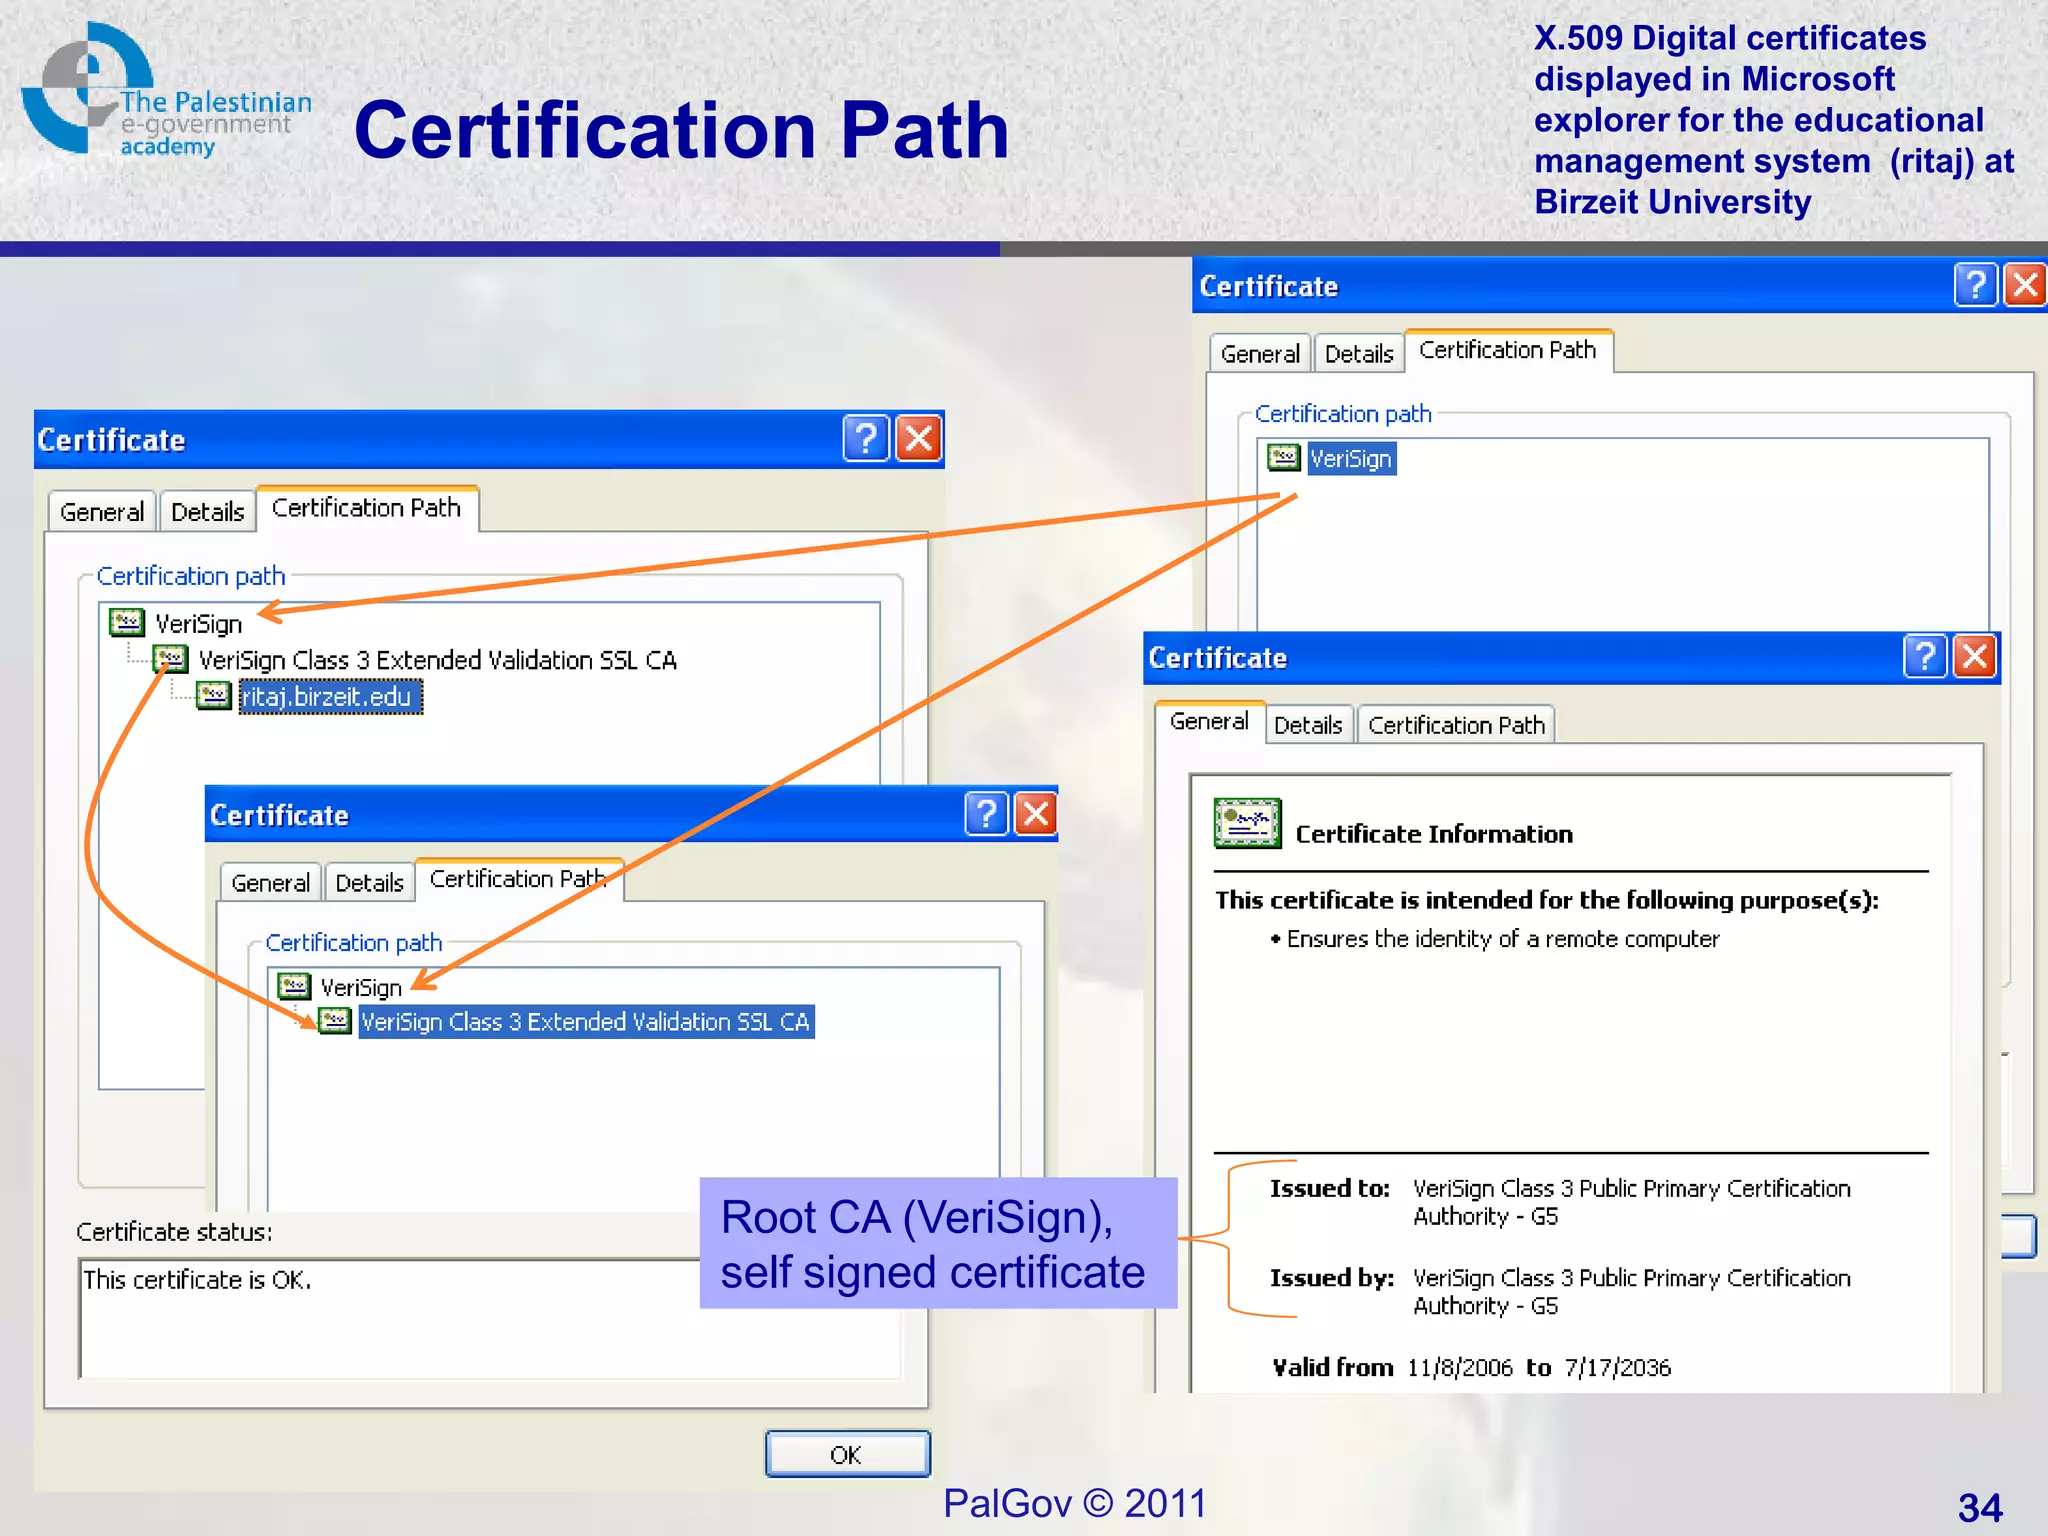Click help button of left Certificate window

866,438
